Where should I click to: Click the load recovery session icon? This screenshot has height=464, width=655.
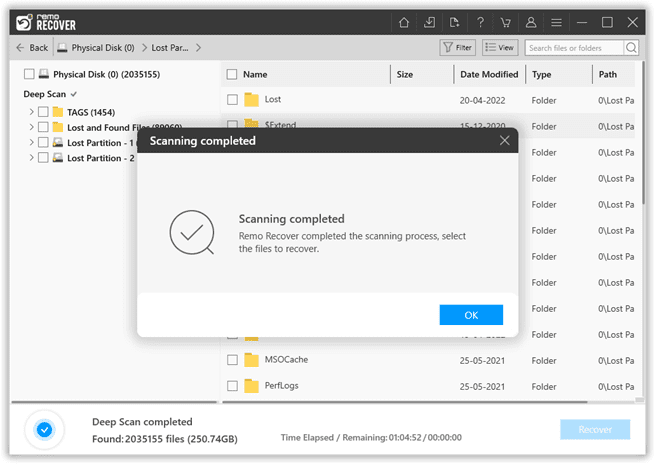click(x=454, y=23)
